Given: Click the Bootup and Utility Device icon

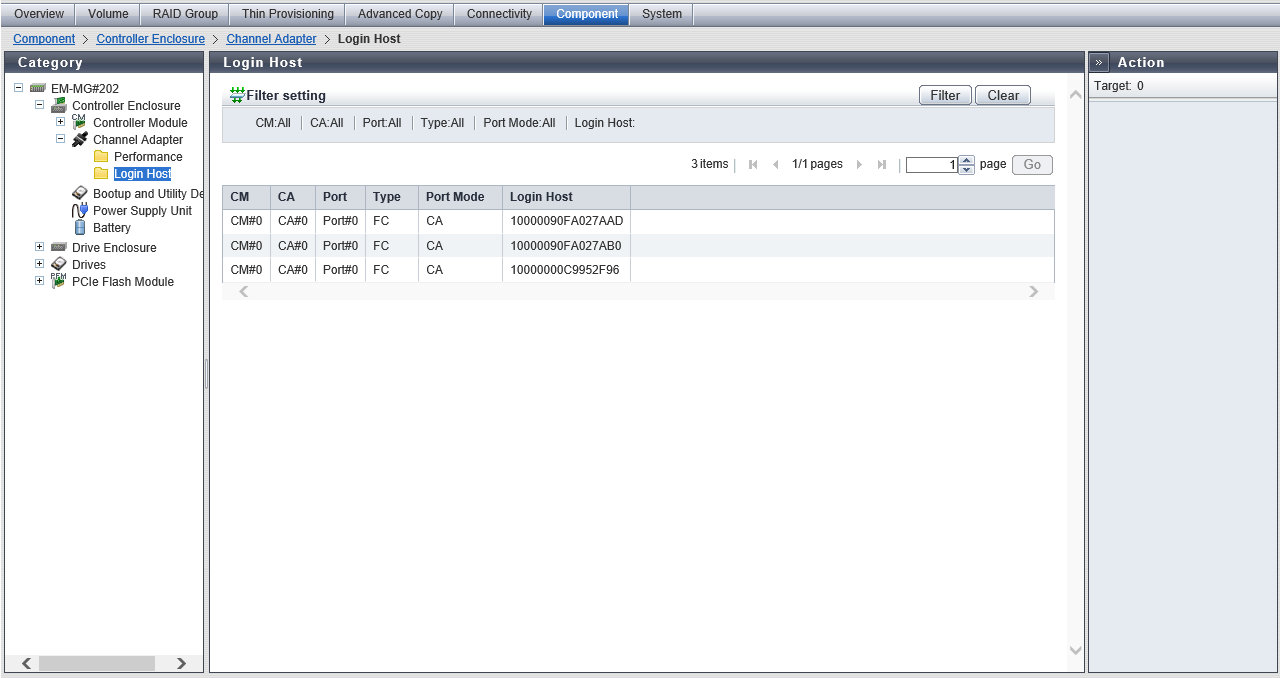Looking at the screenshot, I should 80,194.
